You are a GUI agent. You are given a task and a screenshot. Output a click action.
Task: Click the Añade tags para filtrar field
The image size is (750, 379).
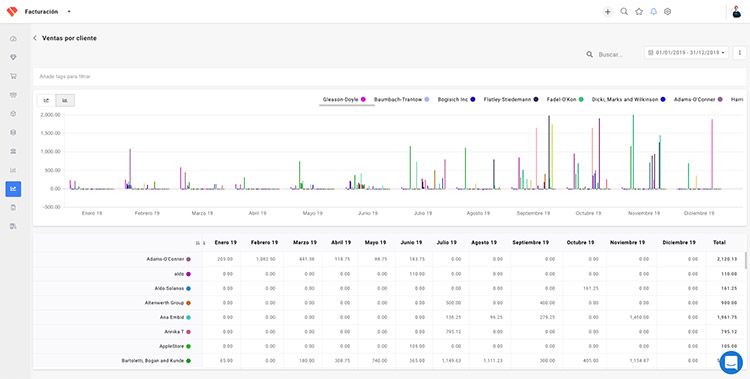(x=389, y=77)
